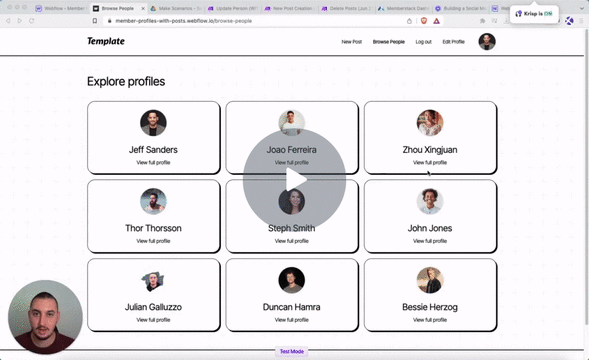Screen dimensions: 589x360
Task: View full profile of Thor Thorsson
Action: (x=153, y=241)
